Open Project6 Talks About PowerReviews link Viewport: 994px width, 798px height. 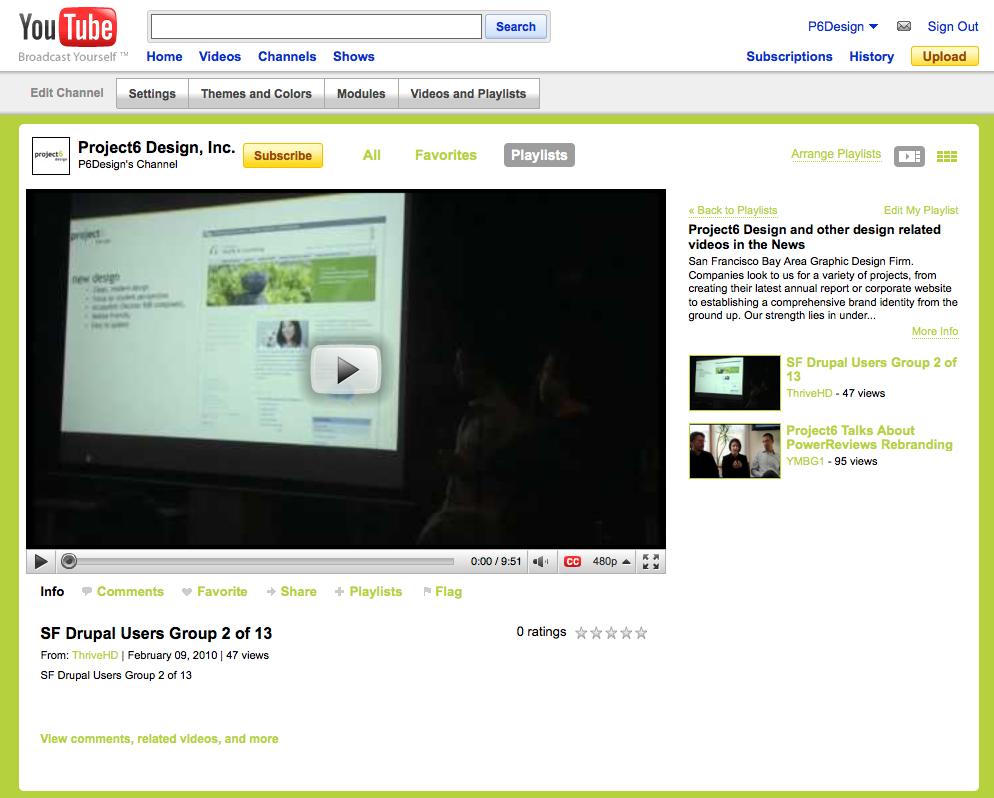(x=869, y=437)
